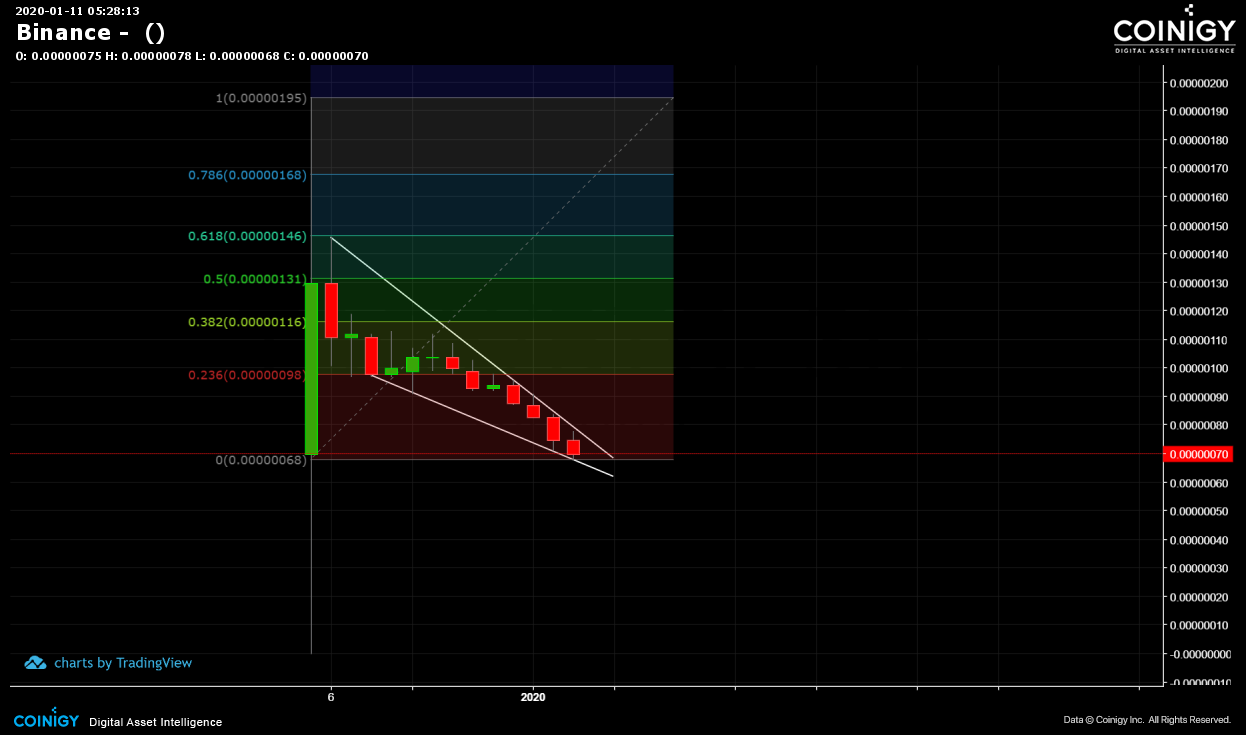Click the '2020' label on time axis
The width and height of the screenshot is (1246, 735).
click(x=533, y=697)
